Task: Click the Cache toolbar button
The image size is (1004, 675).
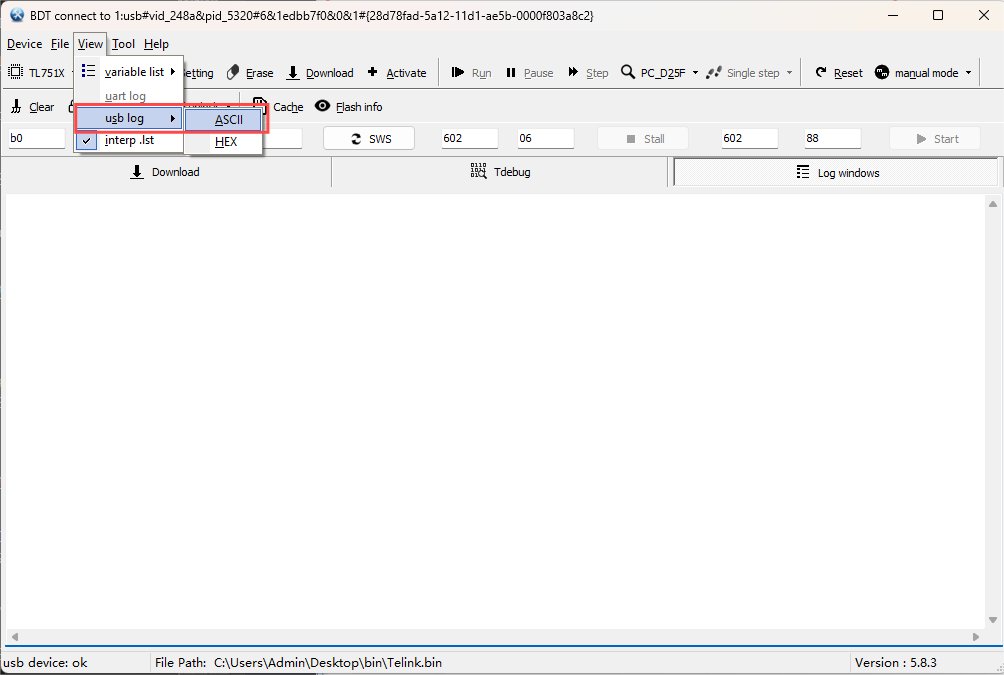Action: [x=279, y=107]
